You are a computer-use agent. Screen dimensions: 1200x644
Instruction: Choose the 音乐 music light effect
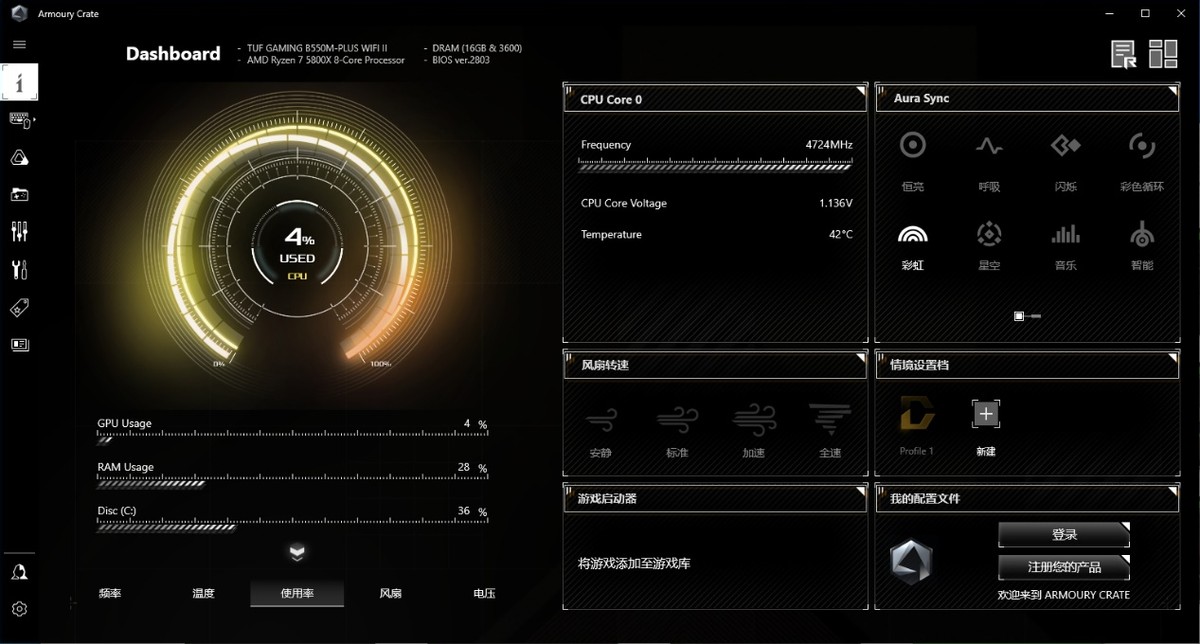point(1065,245)
